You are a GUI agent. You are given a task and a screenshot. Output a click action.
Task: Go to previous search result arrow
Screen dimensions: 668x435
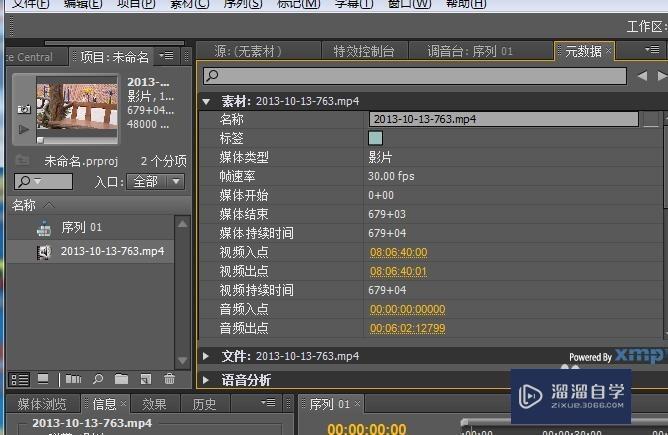point(642,76)
